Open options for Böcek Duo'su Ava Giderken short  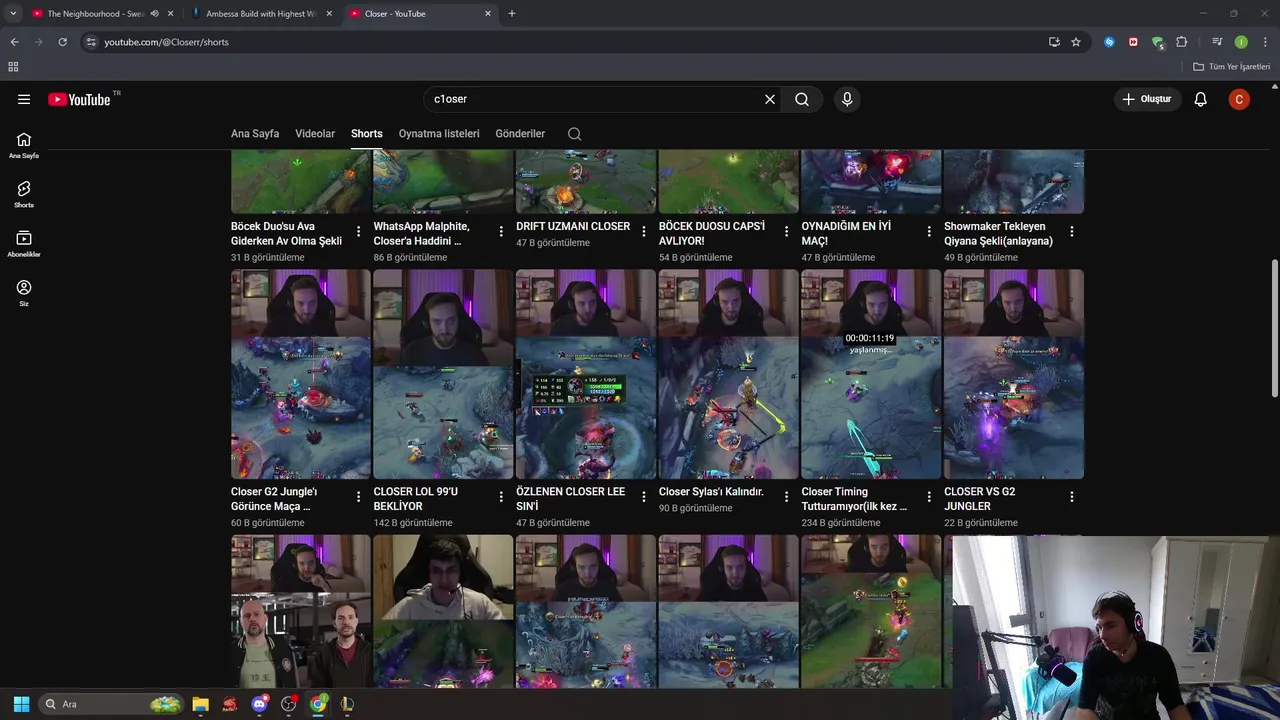[358, 232]
